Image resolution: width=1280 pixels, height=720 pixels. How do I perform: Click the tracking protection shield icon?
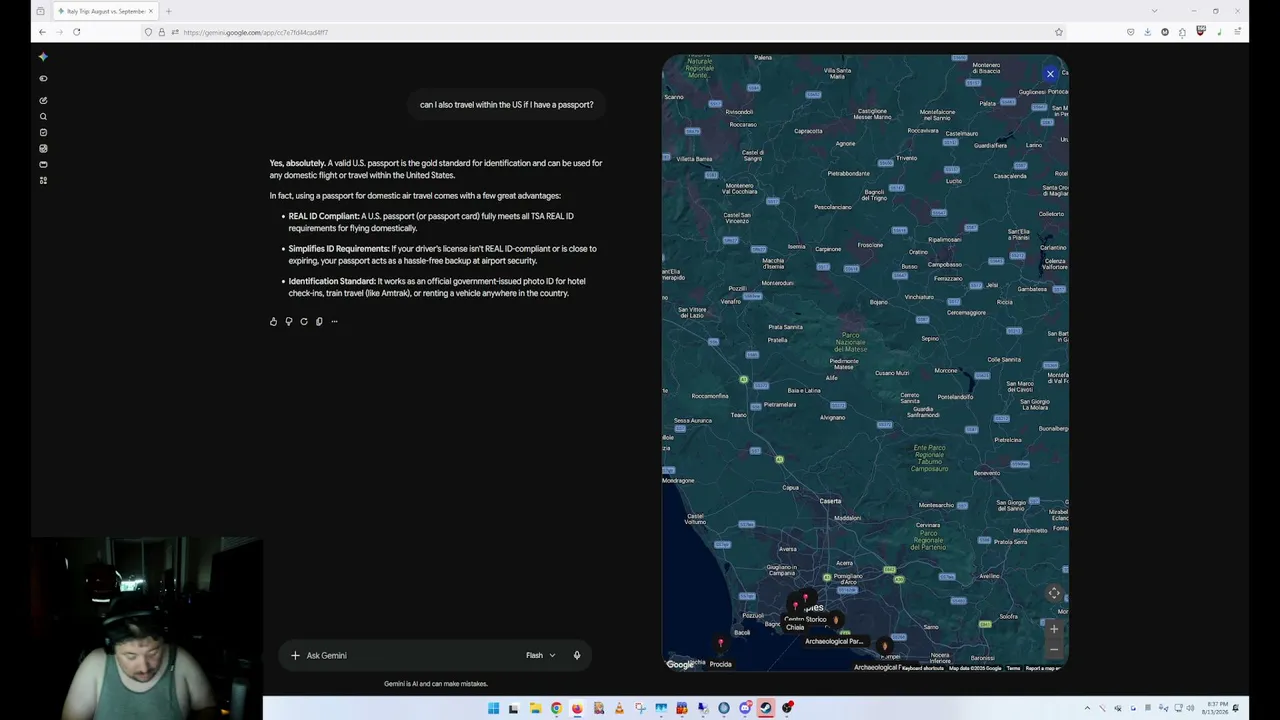pyautogui.click(x=148, y=32)
